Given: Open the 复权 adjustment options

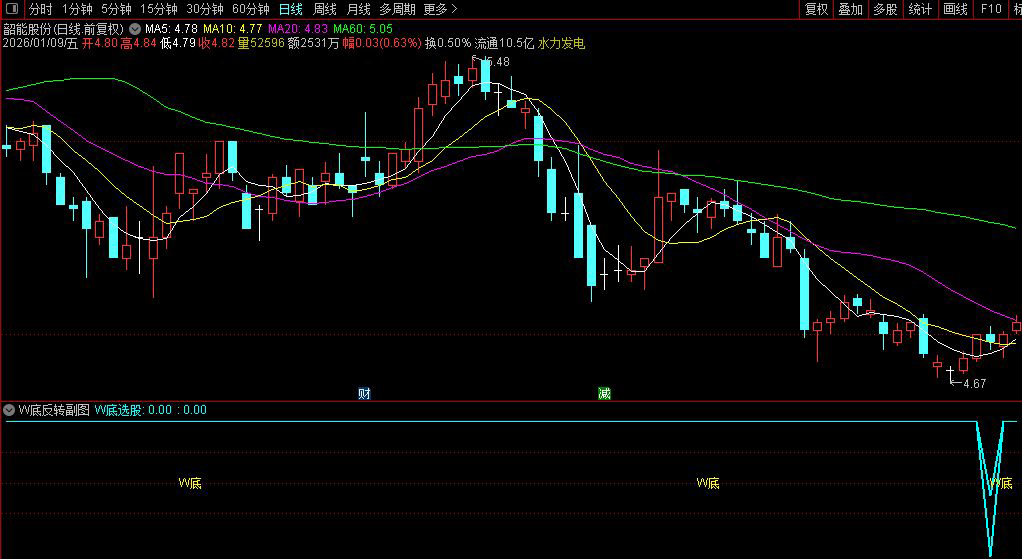Looking at the screenshot, I should pyautogui.click(x=816, y=9).
